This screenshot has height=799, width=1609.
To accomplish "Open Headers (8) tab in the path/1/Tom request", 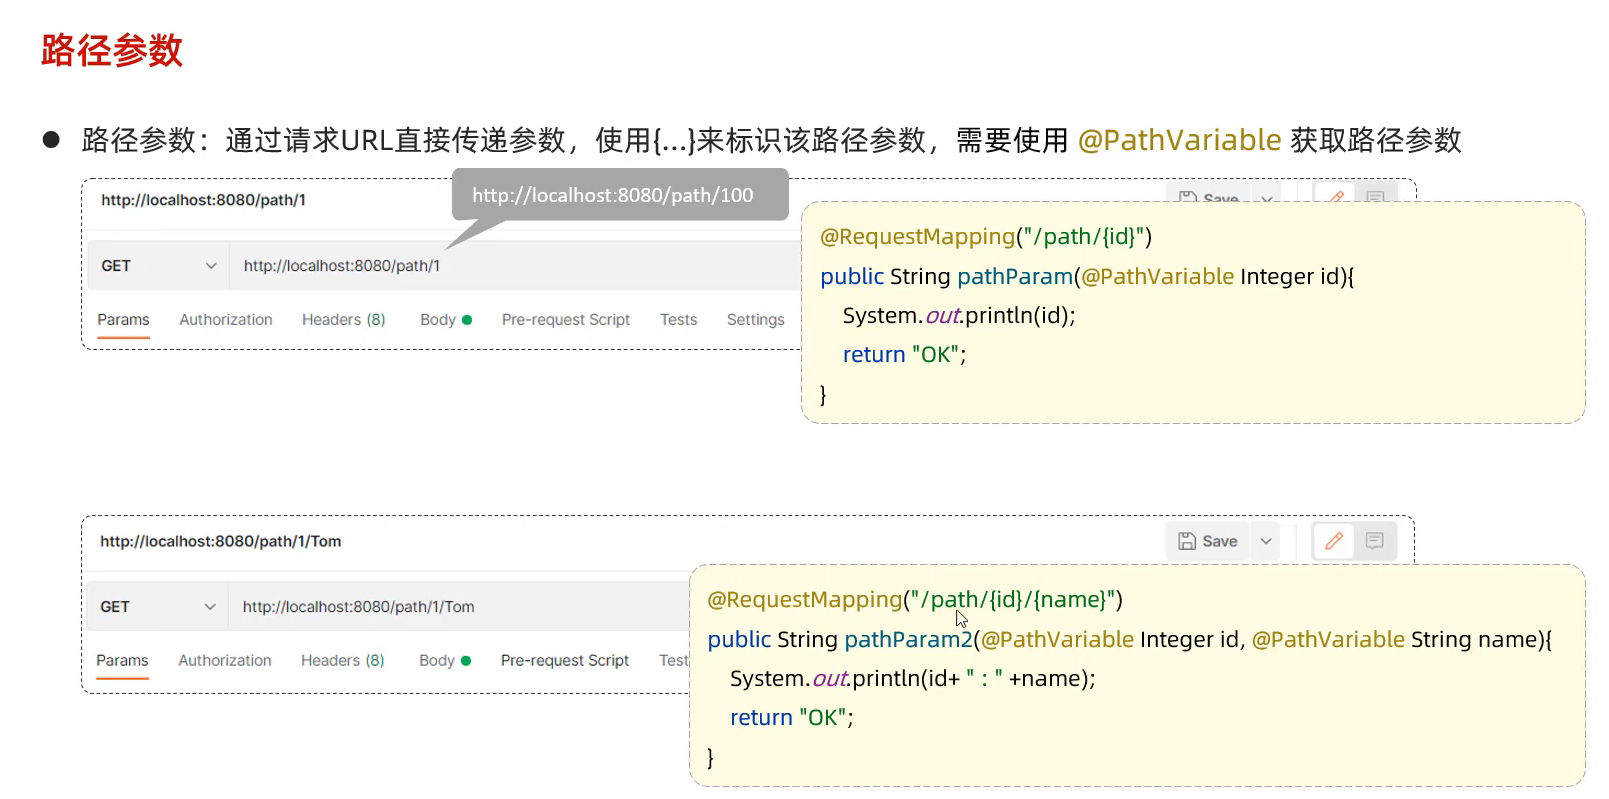I will pyautogui.click(x=342, y=661).
